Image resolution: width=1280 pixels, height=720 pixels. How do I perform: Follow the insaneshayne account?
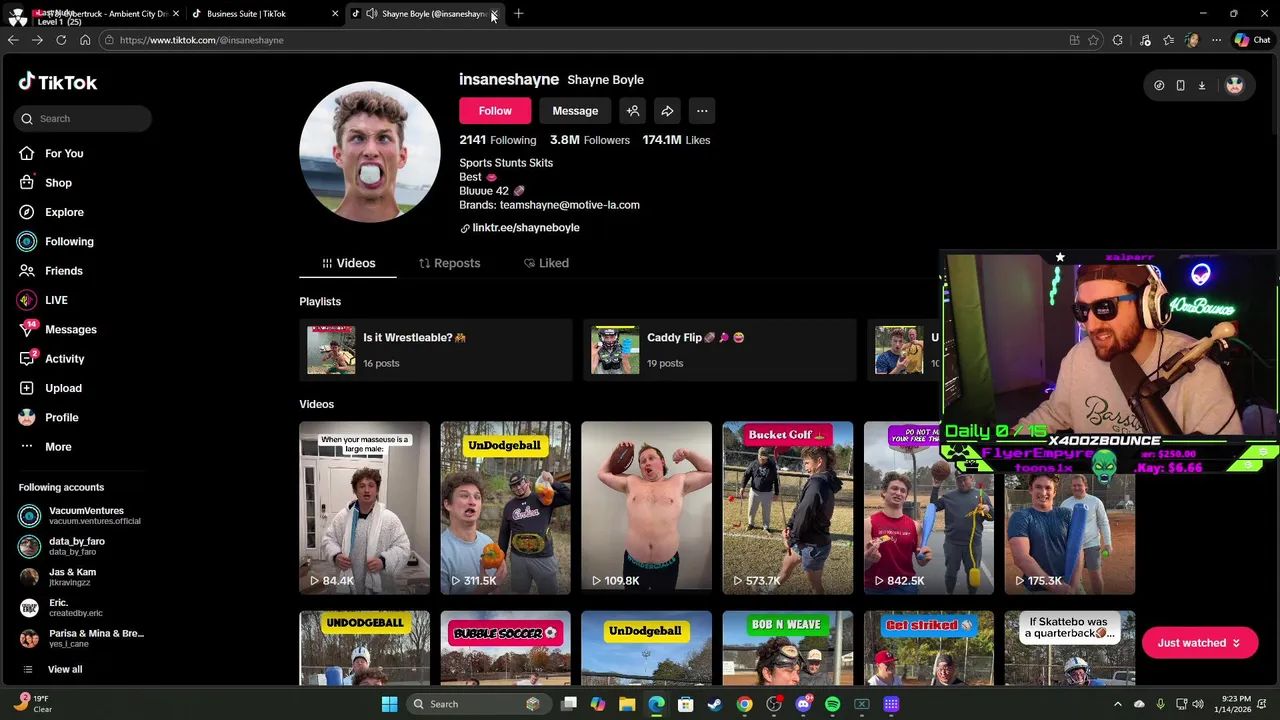pos(495,111)
